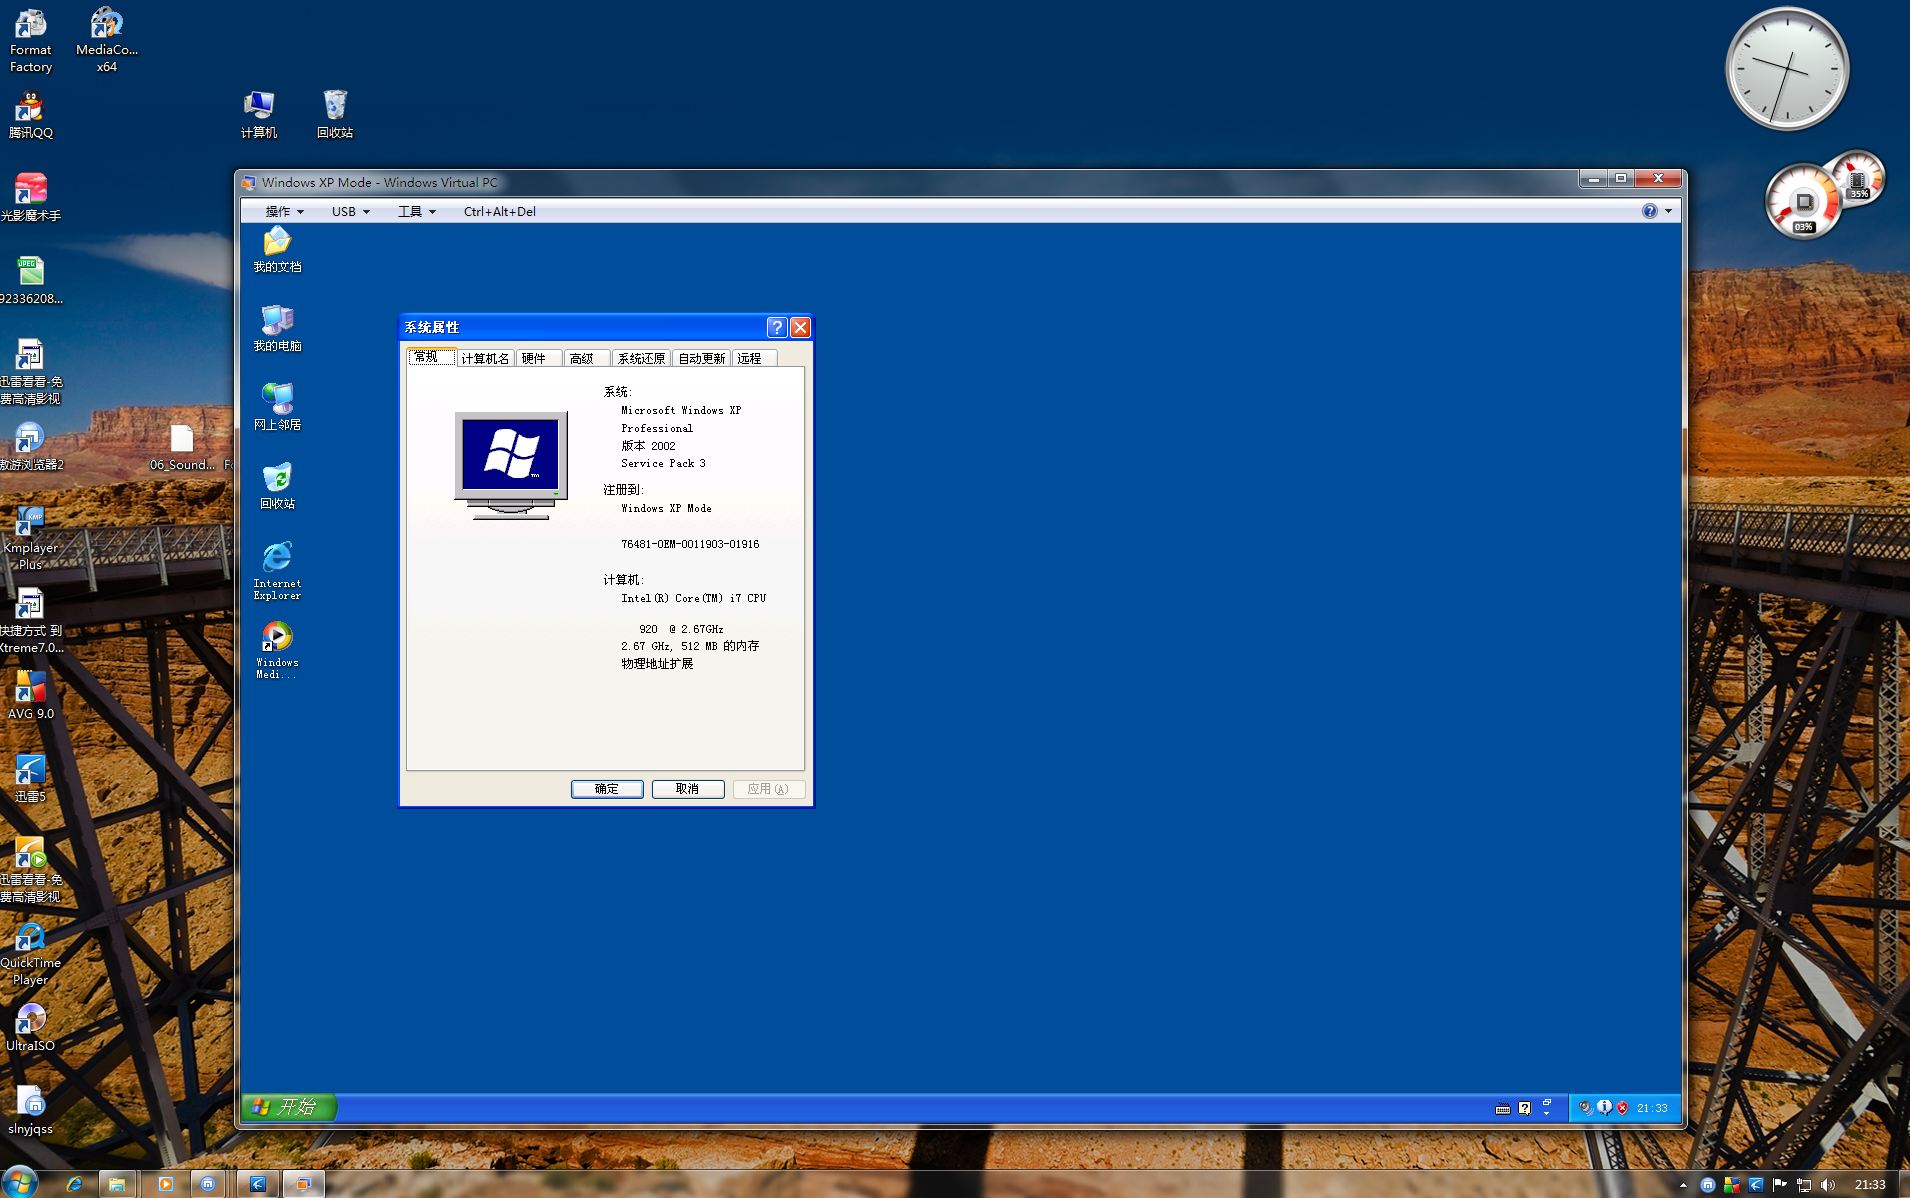Click host network tray icon
The width and height of the screenshot is (1910, 1198).
coord(1804,1185)
